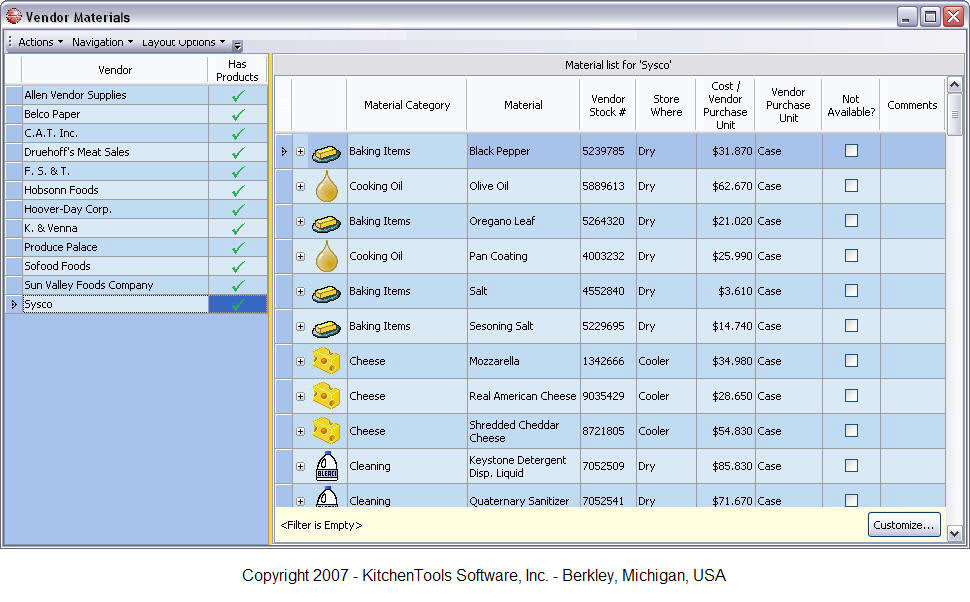Click the Material column header
Screen dimensions: 970x602
[x=523, y=105]
